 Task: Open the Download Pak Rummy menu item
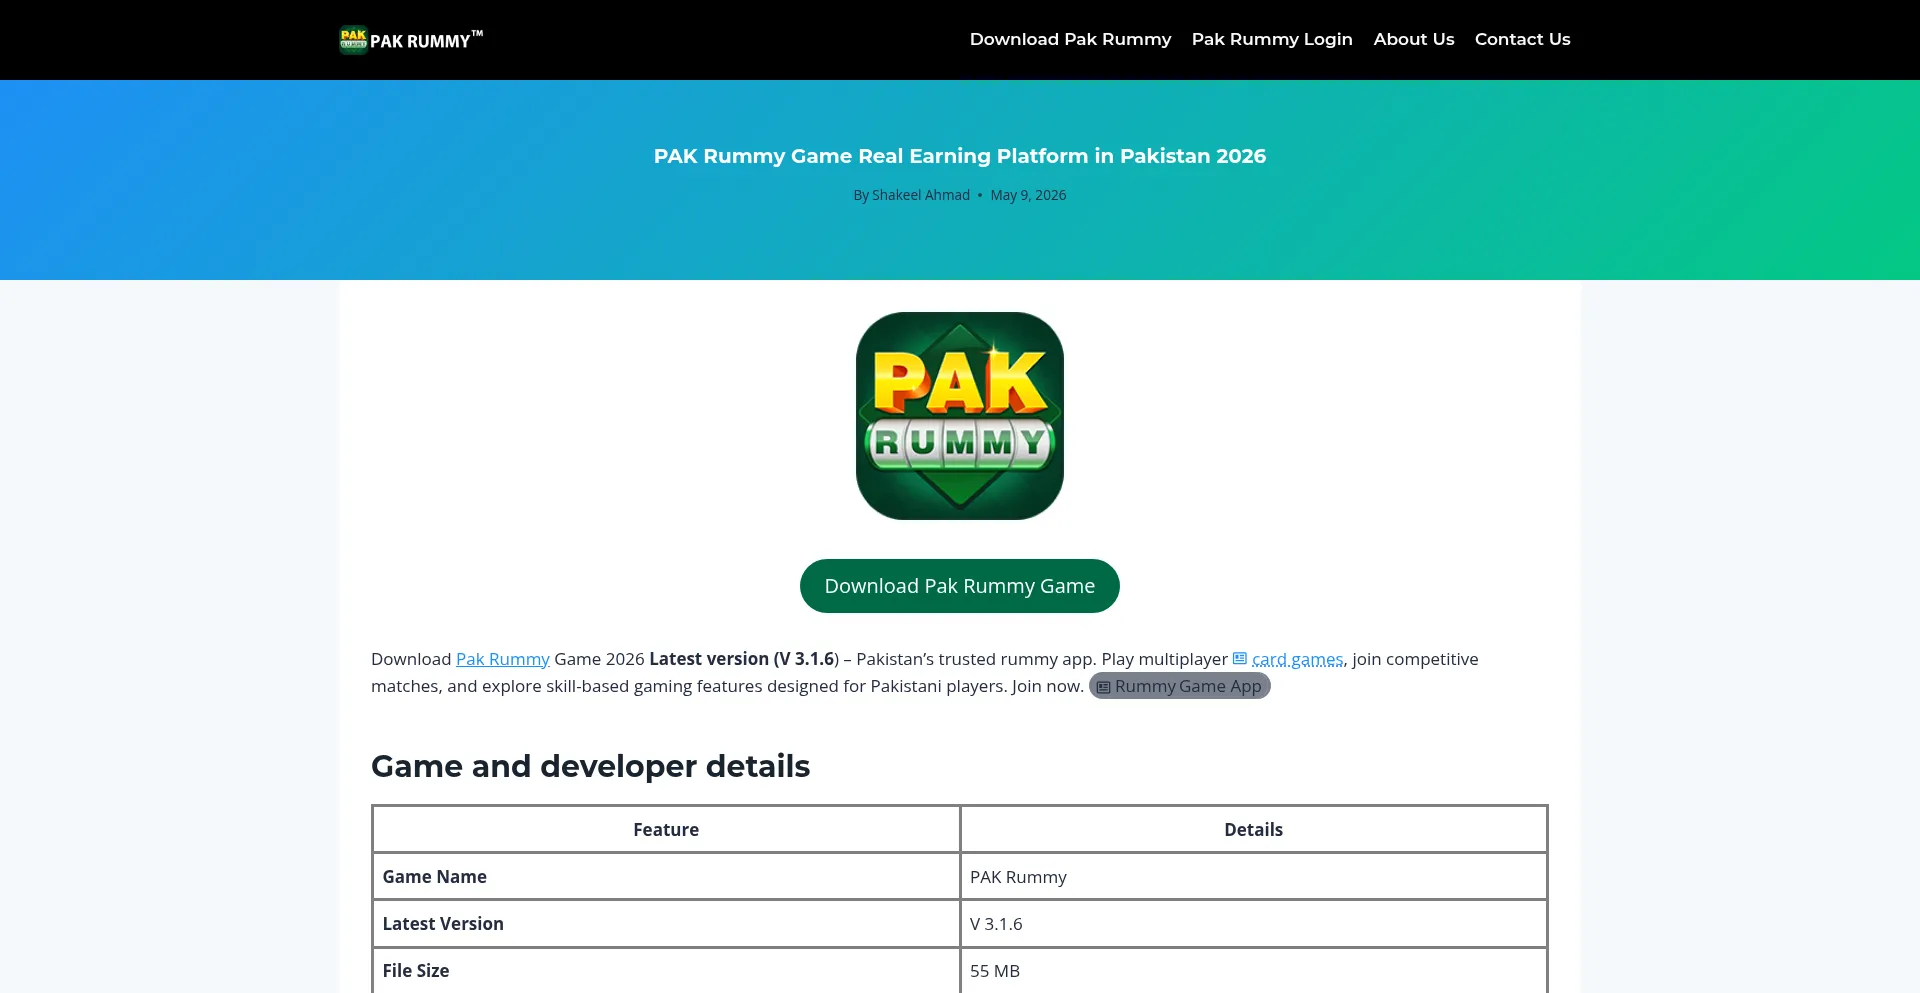coord(1070,39)
